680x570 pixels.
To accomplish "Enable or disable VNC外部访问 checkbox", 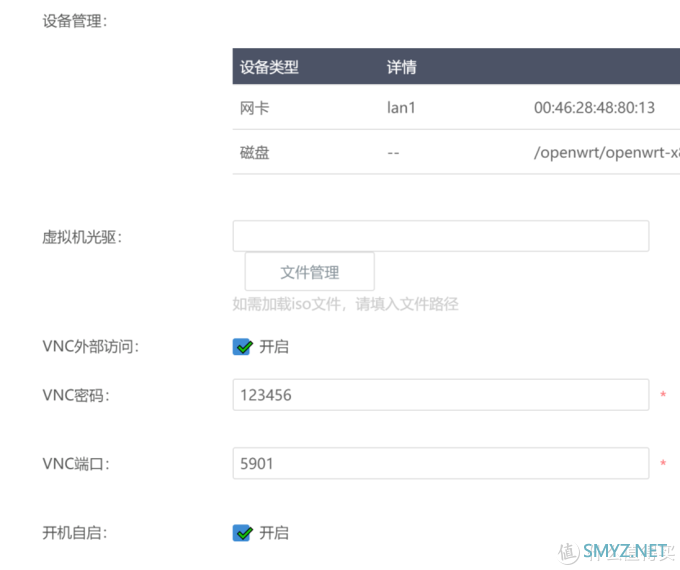I will tap(242, 347).
